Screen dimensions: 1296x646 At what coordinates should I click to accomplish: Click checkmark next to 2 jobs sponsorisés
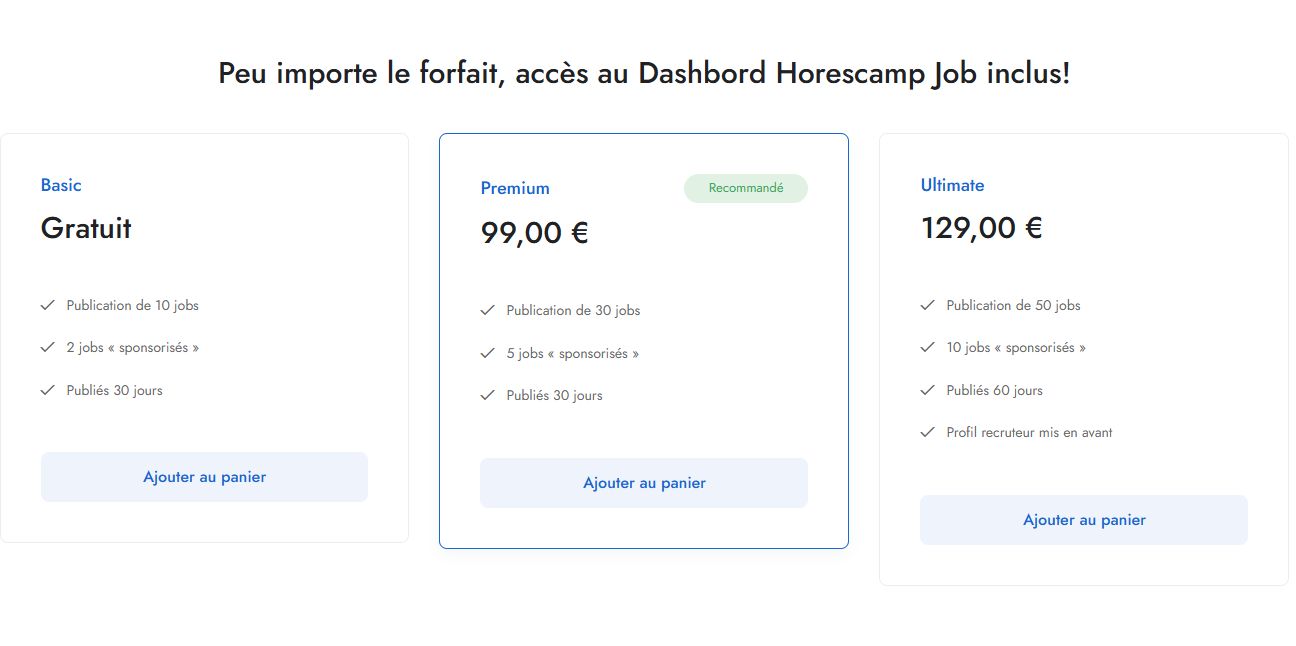[x=47, y=347]
